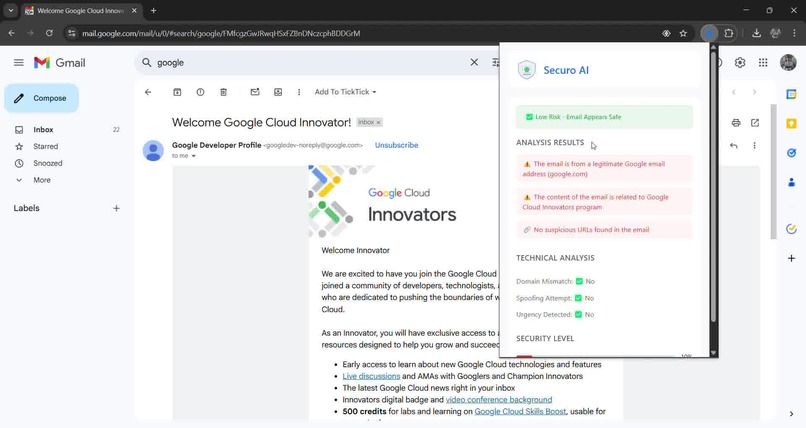
Task: Click the Spoofing Attempt result row
Action: point(555,298)
